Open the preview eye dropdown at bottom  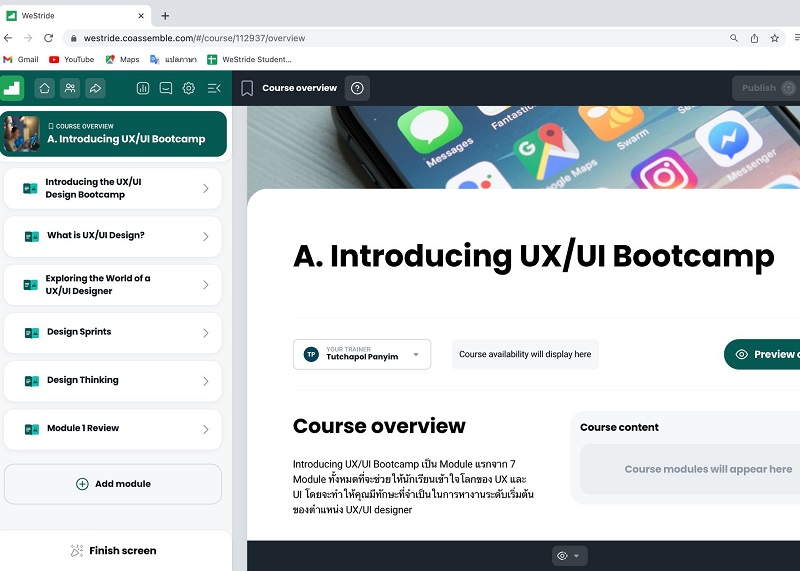click(568, 555)
